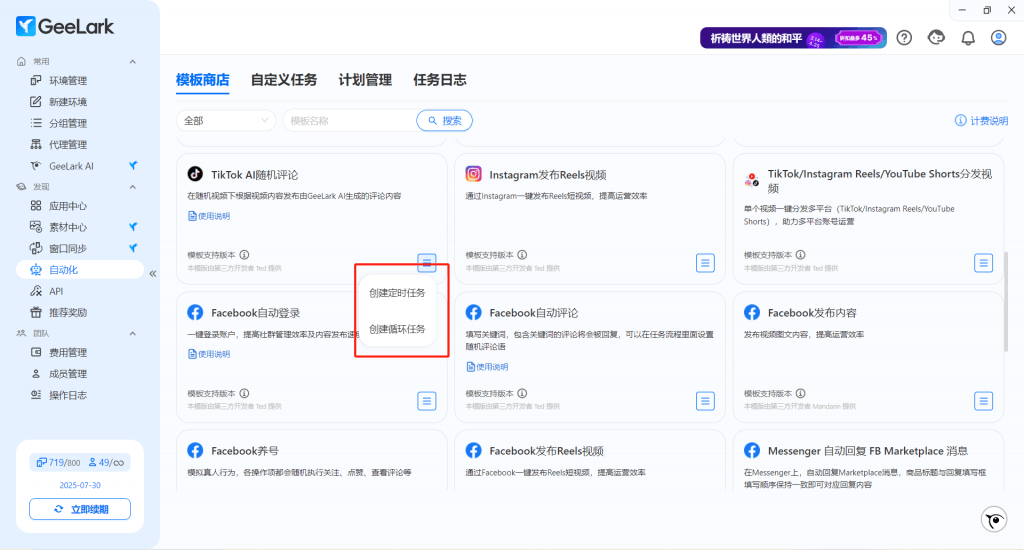Viewport: 1024px width, 550px height.
Task: Collapse the 团队 sidebar section
Action: click(133, 333)
